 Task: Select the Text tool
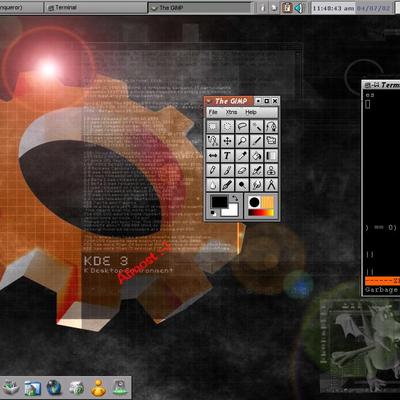pyautogui.click(x=227, y=156)
